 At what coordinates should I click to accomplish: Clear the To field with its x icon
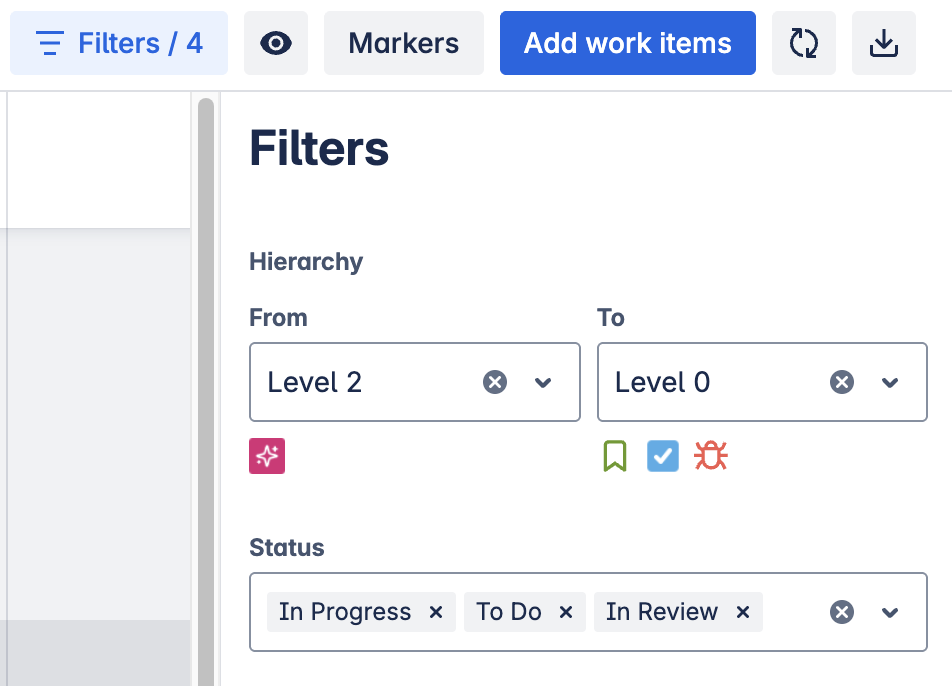841,382
